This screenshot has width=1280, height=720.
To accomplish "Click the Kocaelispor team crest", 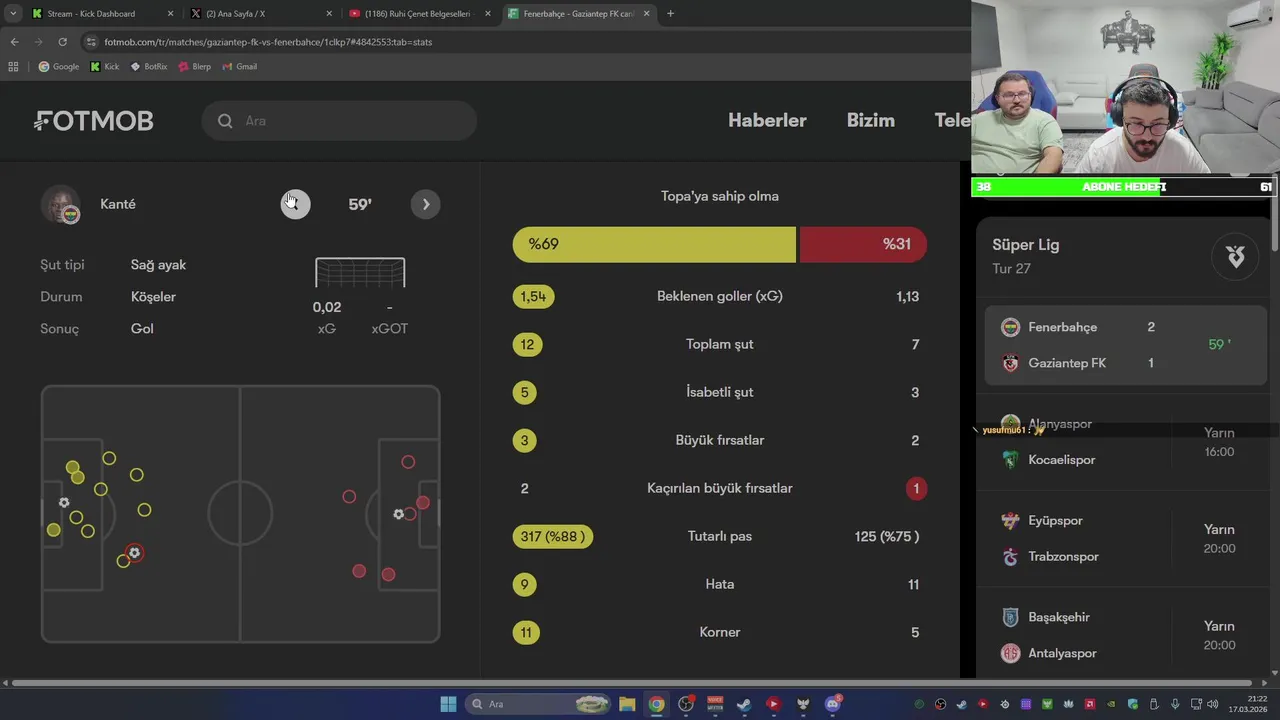I will click(1010, 460).
